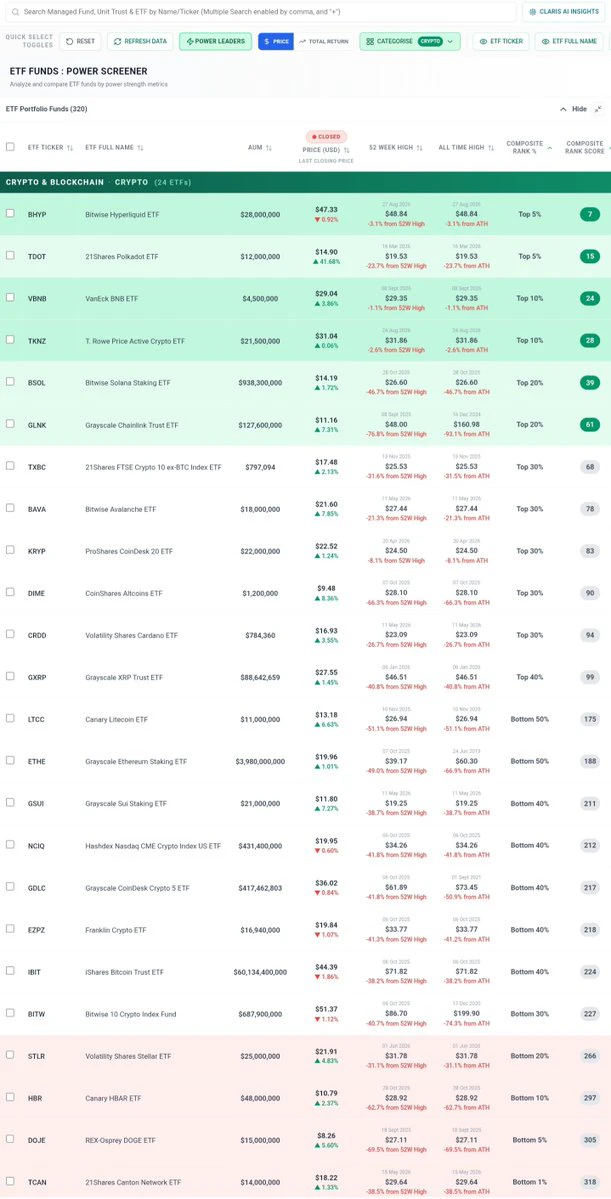Image resolution: width=611 pixels, height=1199 pixels.
Task: Click ticker KRYP
Action: (x=37, y=551)
